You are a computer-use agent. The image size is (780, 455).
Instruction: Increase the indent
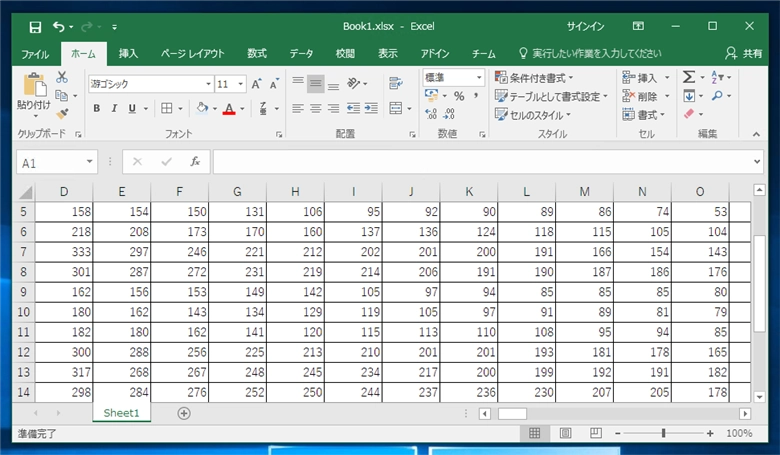(x=371, y=108)
